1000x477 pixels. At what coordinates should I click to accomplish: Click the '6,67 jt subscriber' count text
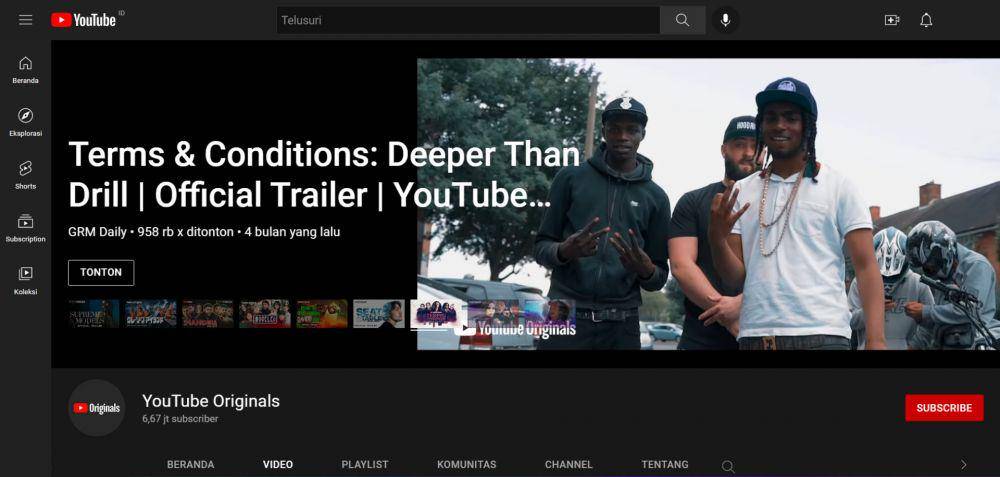click(x=180, y=419)
